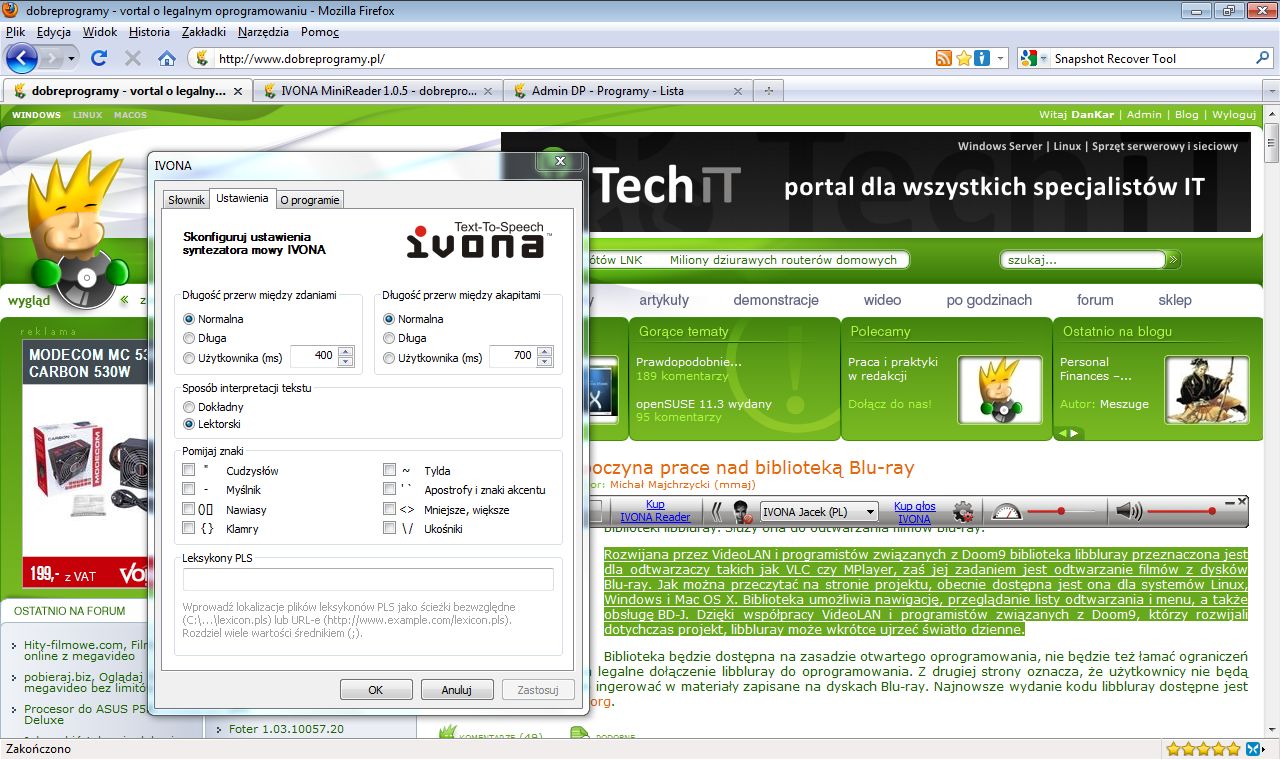1280x760 pixels.
Task: Close the IVONA MiniReader tab
Action: (487, 90)
